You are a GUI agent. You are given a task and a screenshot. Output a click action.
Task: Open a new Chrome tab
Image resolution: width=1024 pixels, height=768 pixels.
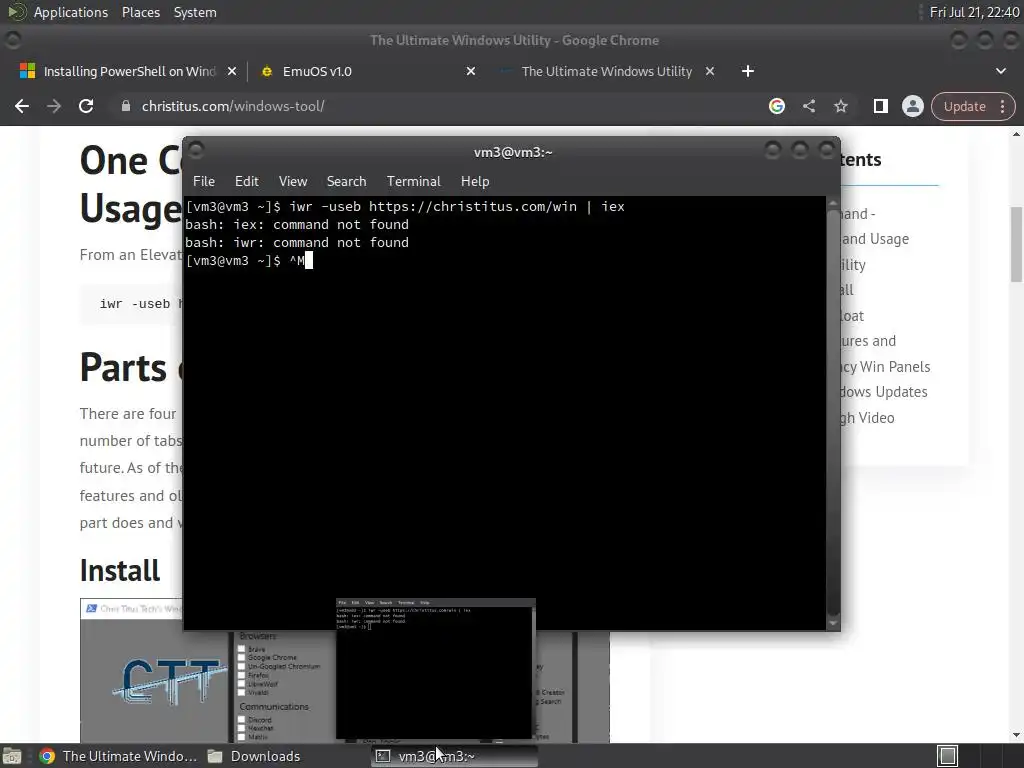click(748, 71)
